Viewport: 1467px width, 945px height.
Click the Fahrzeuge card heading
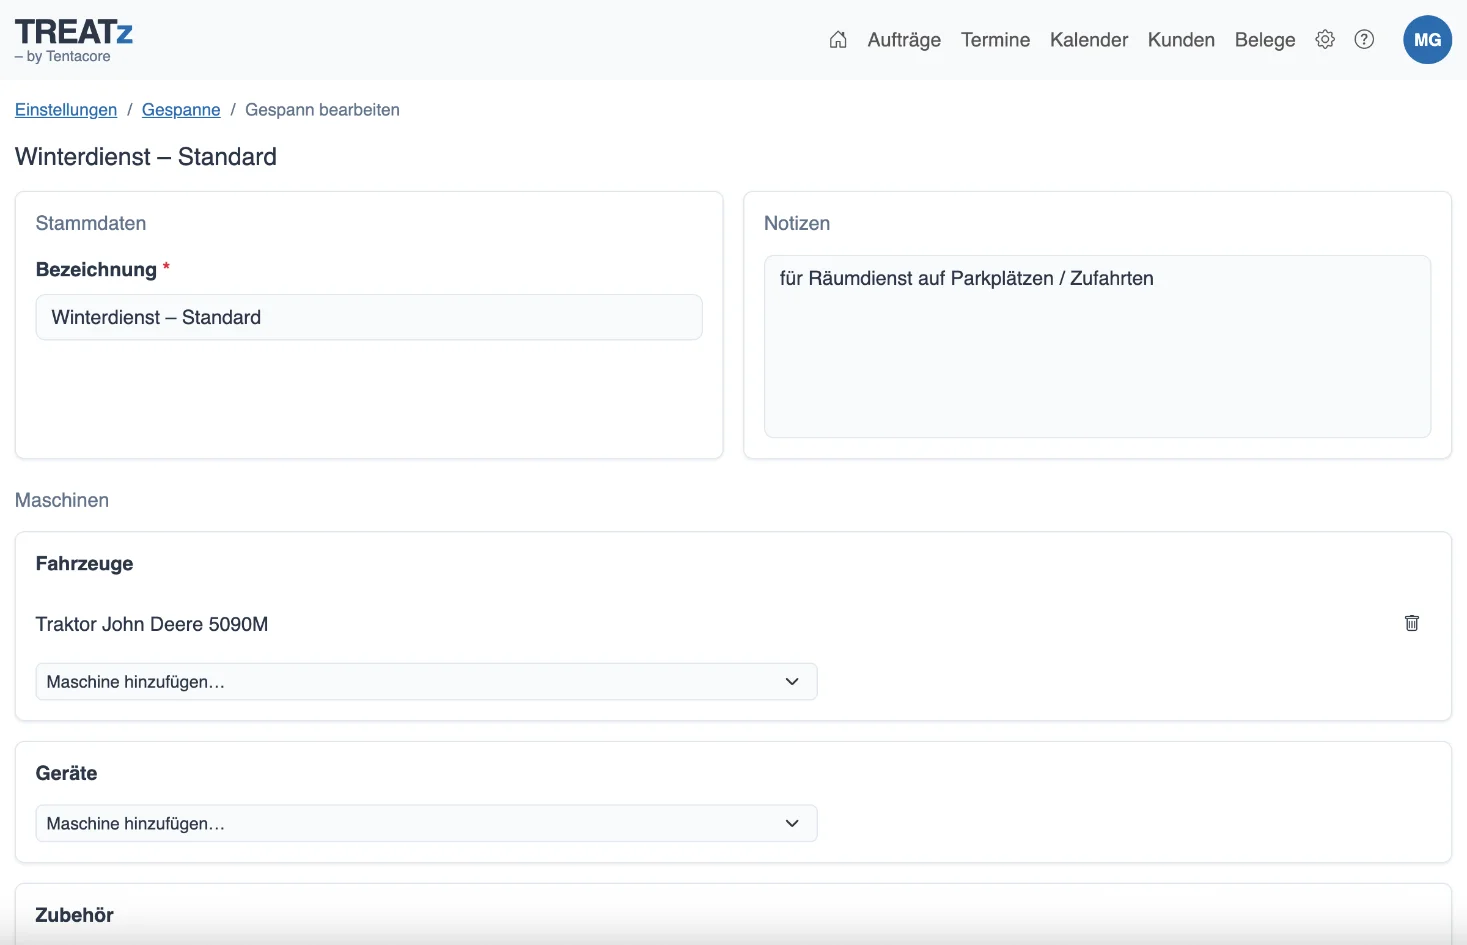pyautogui.click(x=84, y=564)
